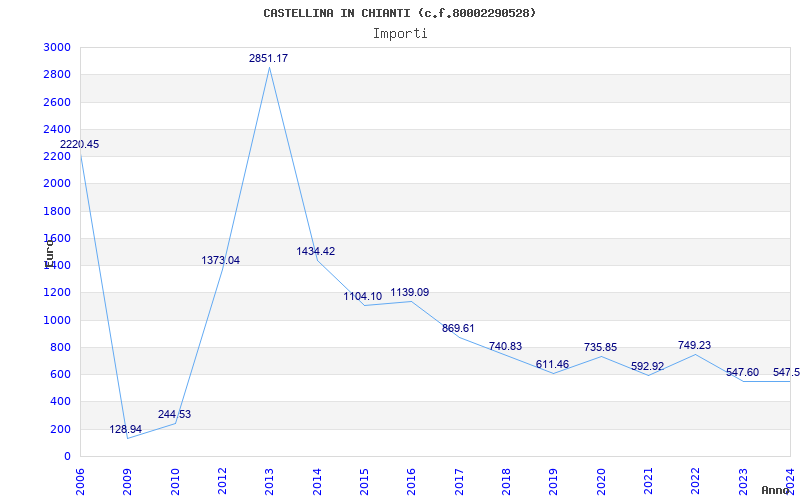
Task: Click the 244.53 data label
Action: pyautogui.click(x=174, y=414)
